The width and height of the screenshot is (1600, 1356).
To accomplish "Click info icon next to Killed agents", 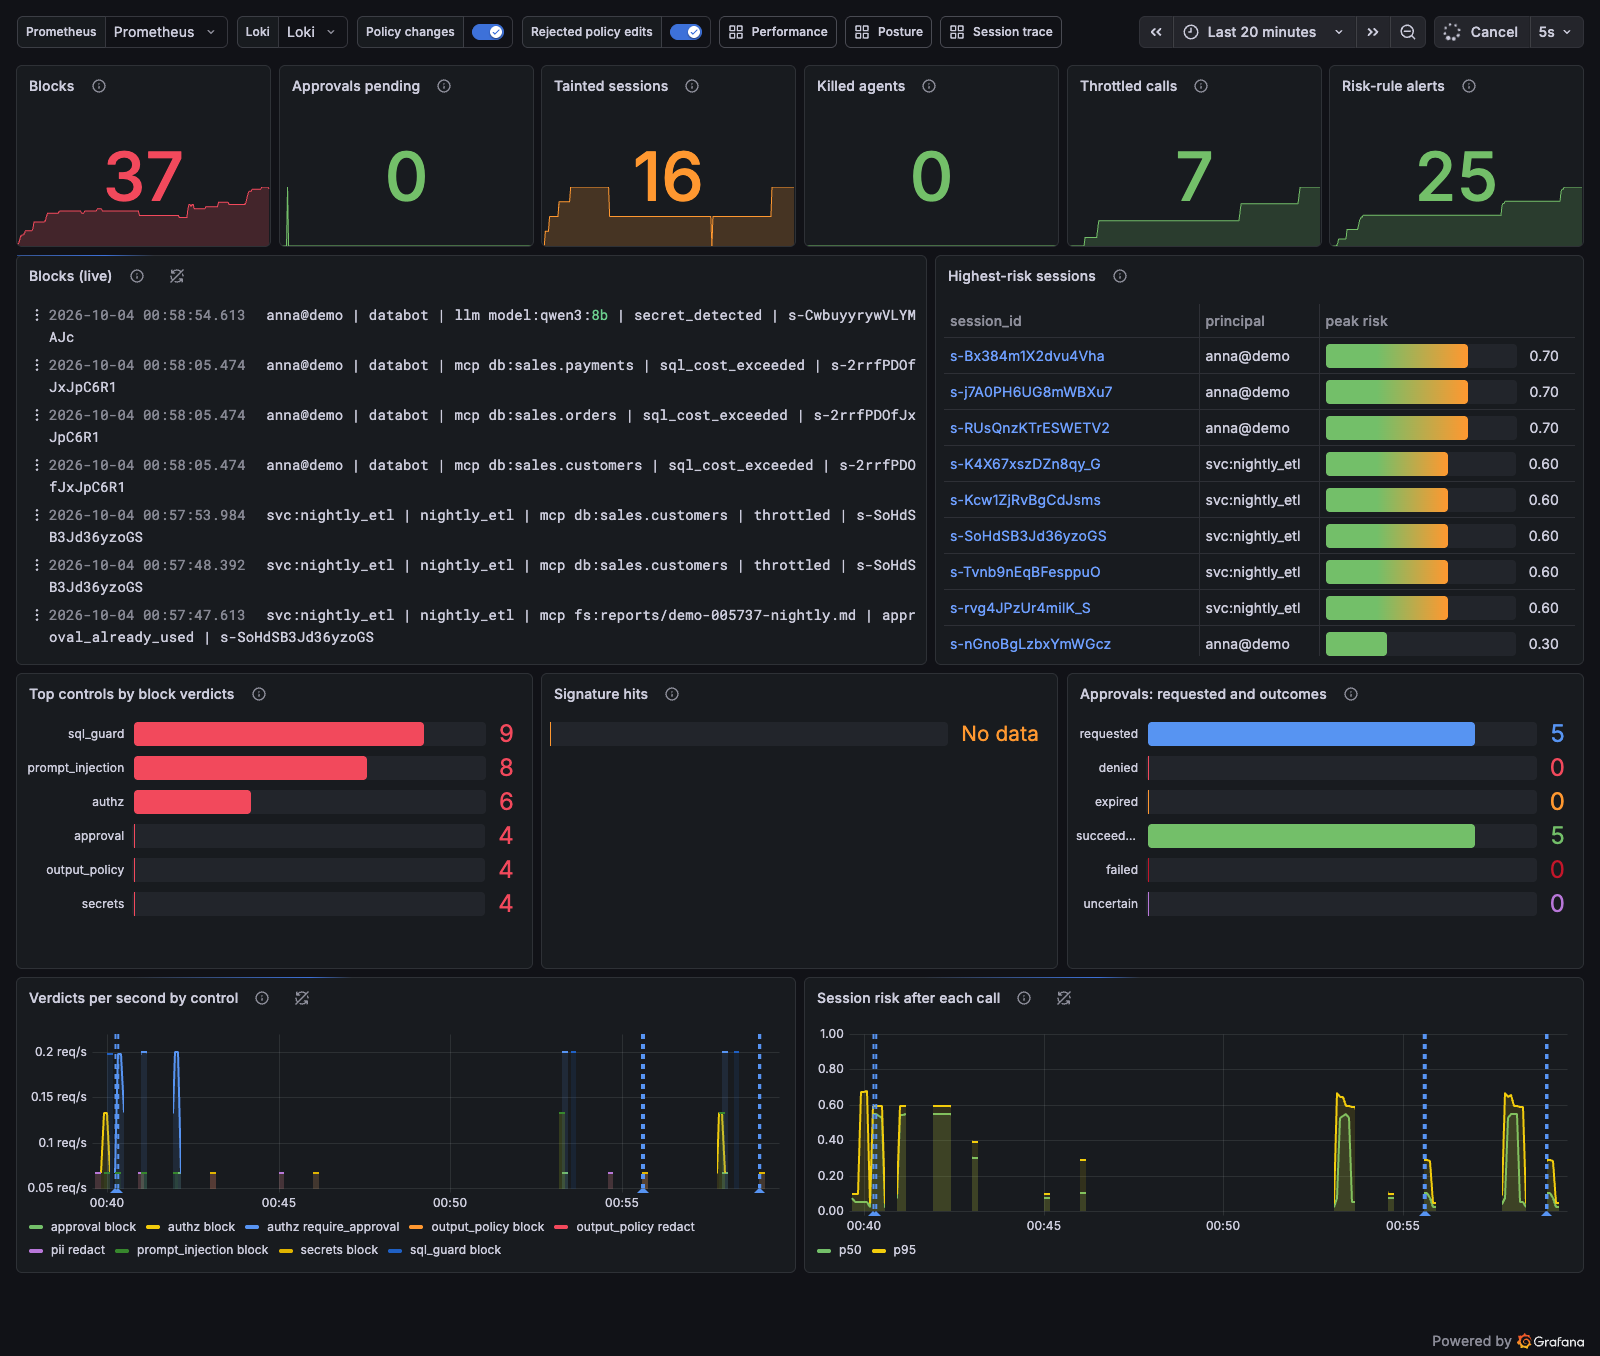I will 929,86.
